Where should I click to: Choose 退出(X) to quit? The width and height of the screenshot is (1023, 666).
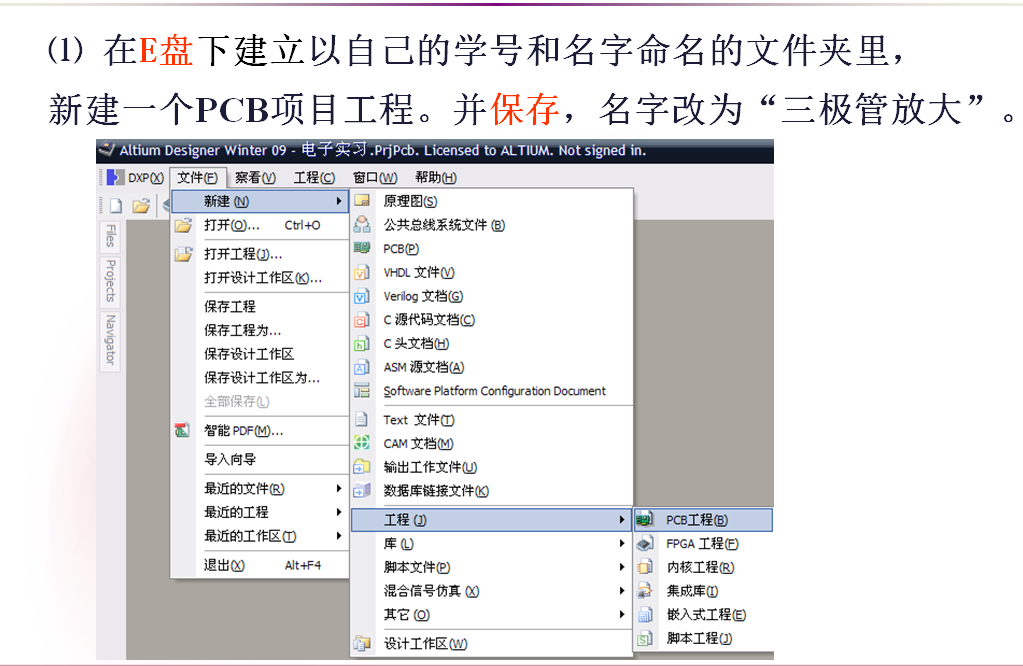click(x=260, y=565)
